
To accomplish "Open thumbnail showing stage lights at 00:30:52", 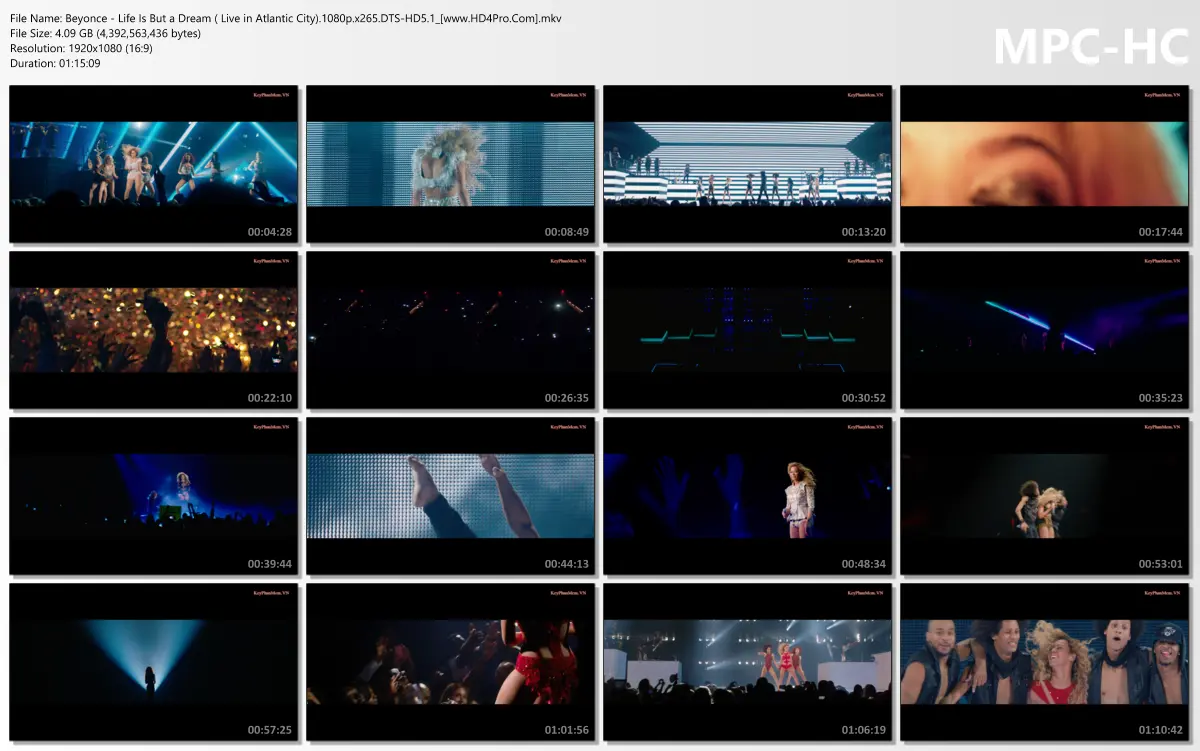I will coord(747,331).
